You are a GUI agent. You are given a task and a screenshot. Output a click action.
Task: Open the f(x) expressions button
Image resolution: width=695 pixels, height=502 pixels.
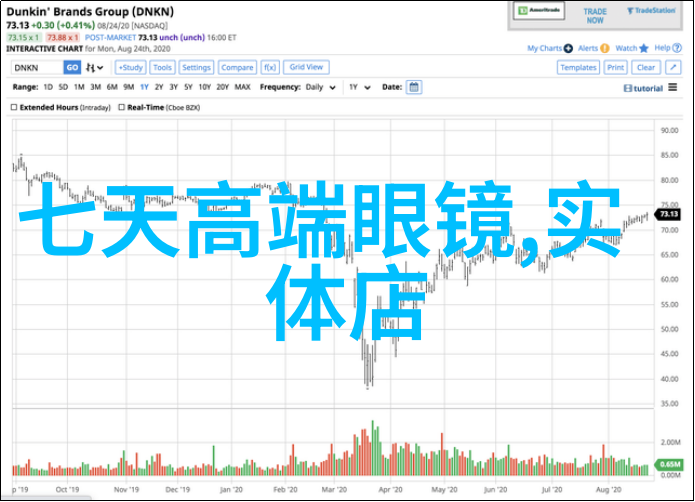tap(270, 67)
